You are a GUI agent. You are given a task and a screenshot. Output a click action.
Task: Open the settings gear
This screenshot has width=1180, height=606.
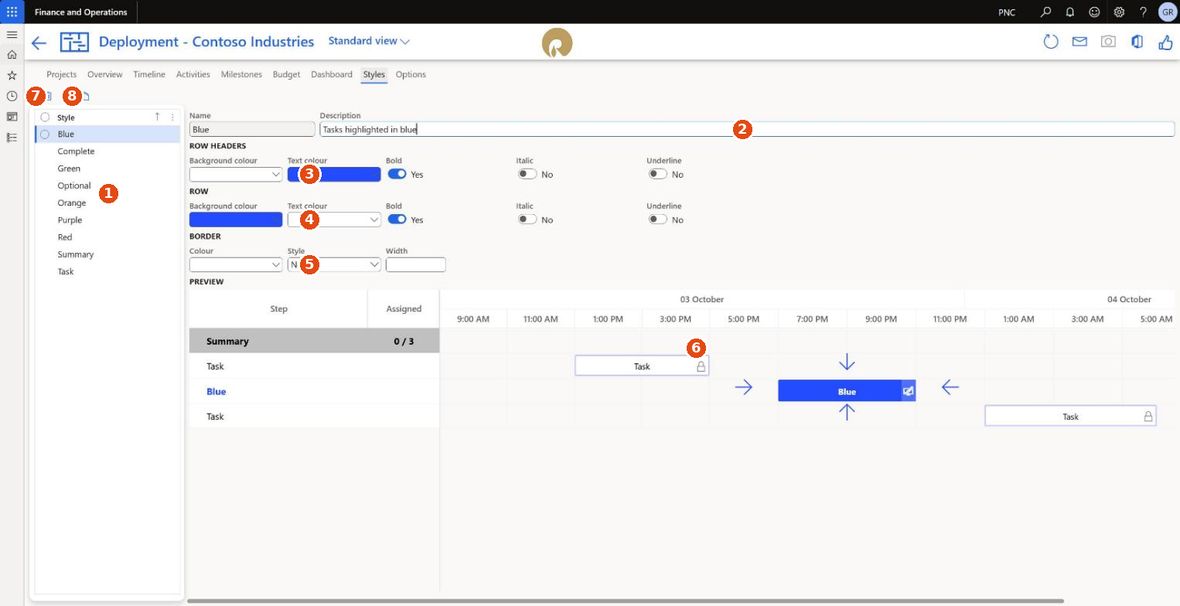click(x=1119, y=12)
